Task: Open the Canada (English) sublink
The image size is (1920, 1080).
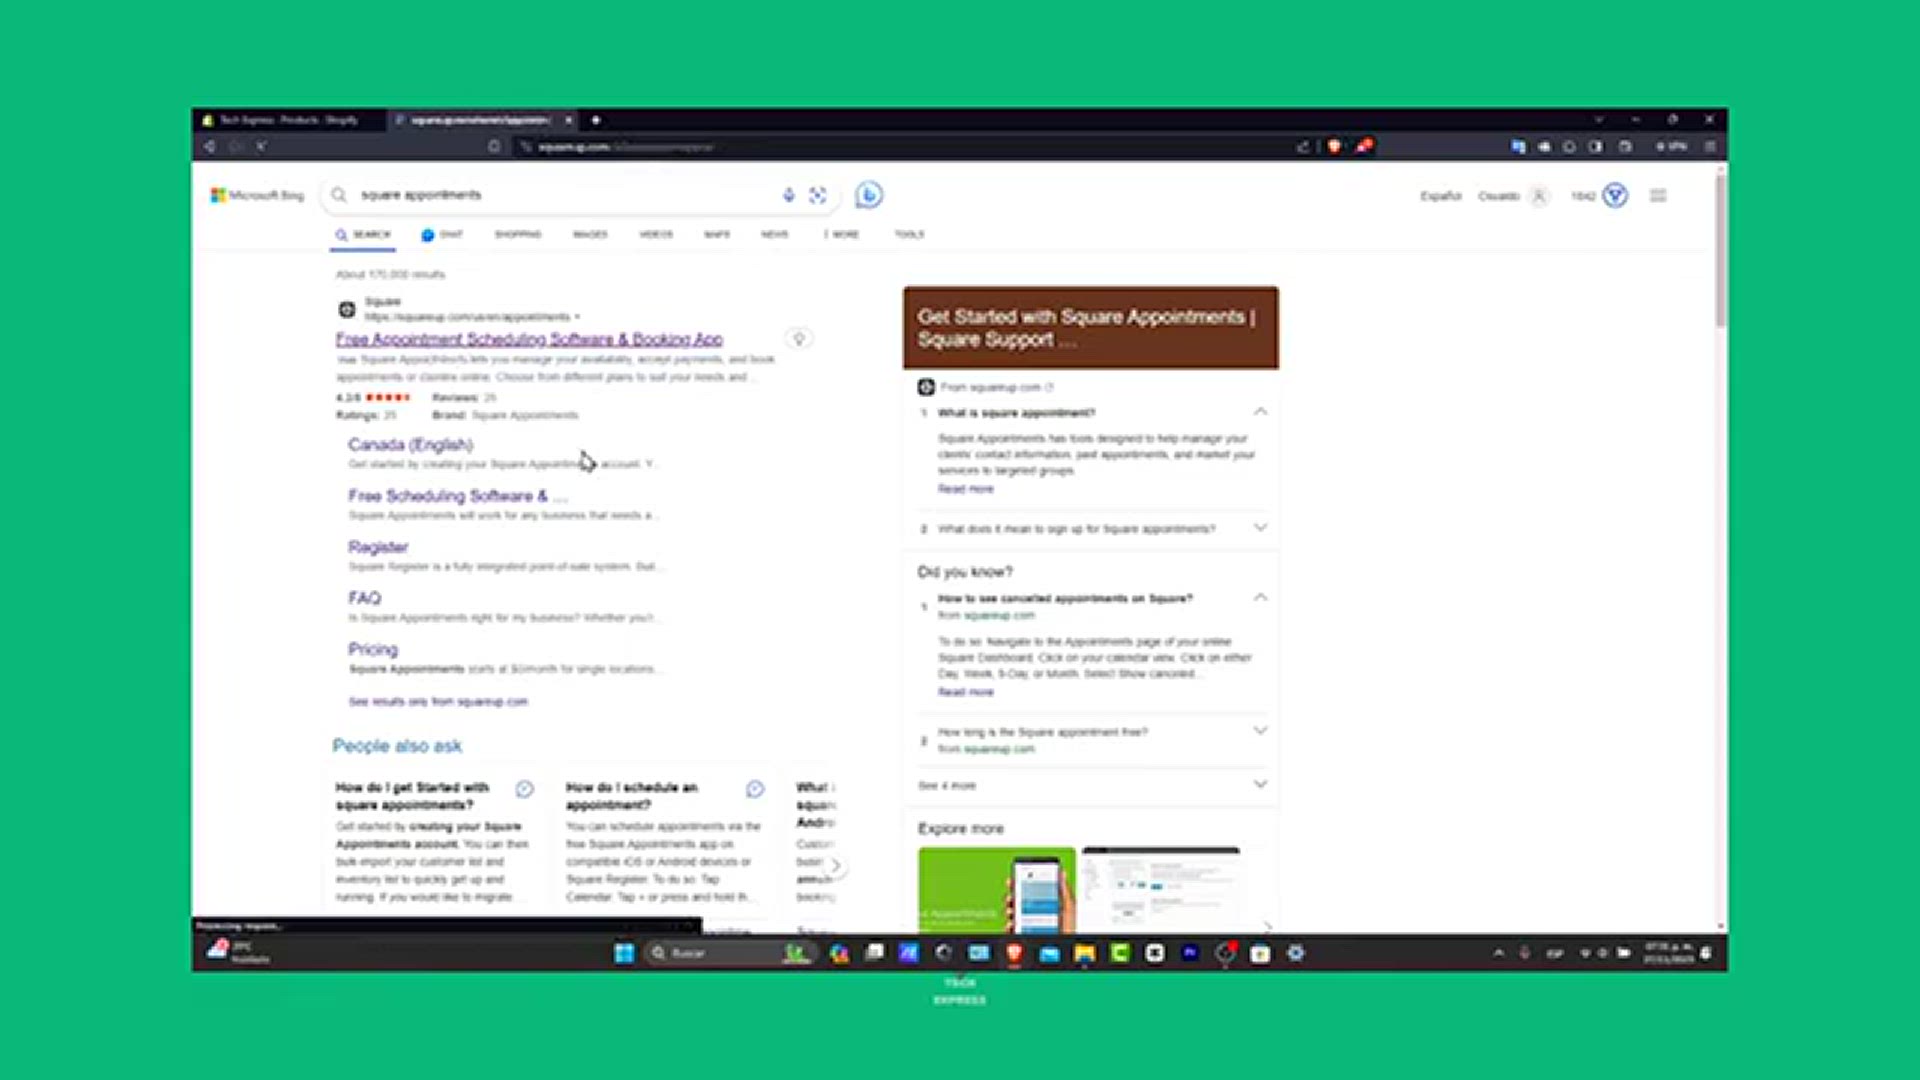Action: [x=410, y=444]
